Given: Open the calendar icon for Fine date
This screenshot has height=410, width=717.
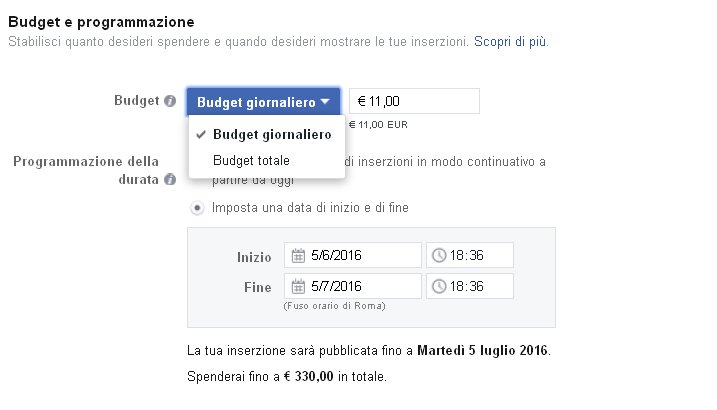Looking at the screenshot, I should (x=298, y=287).
